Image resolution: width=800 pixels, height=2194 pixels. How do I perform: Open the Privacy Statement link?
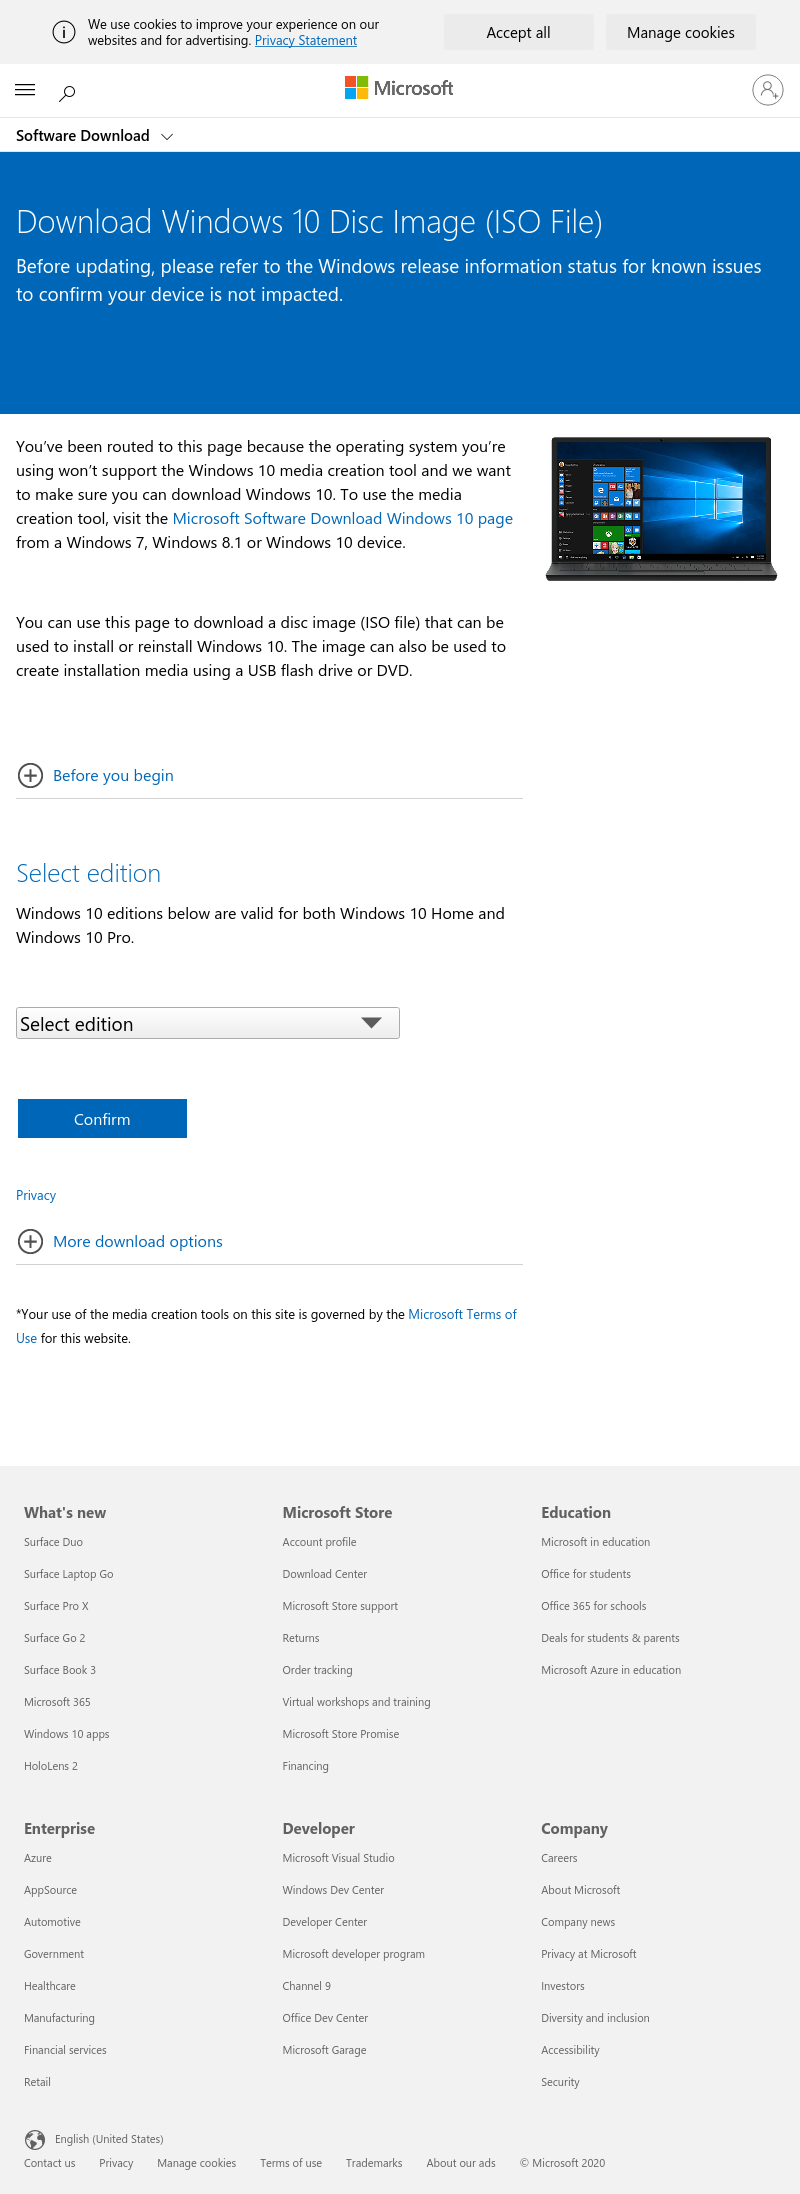pos(306,41)
